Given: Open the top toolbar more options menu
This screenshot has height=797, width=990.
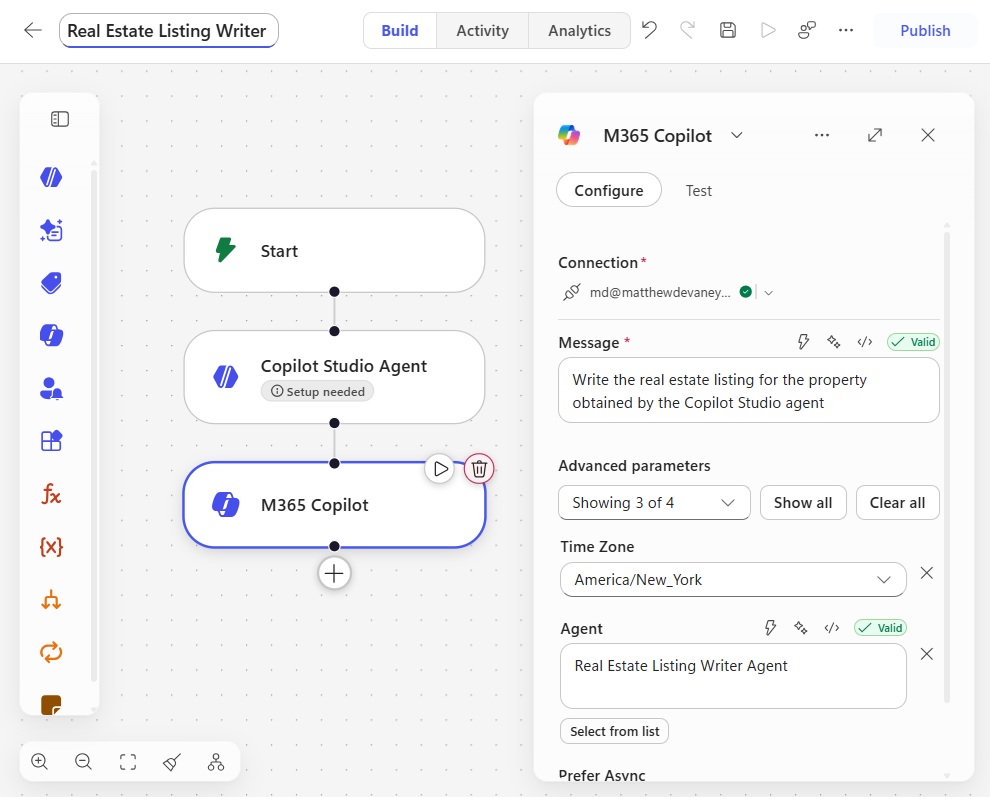Looking at the screenshot, I should pos(846,30).
